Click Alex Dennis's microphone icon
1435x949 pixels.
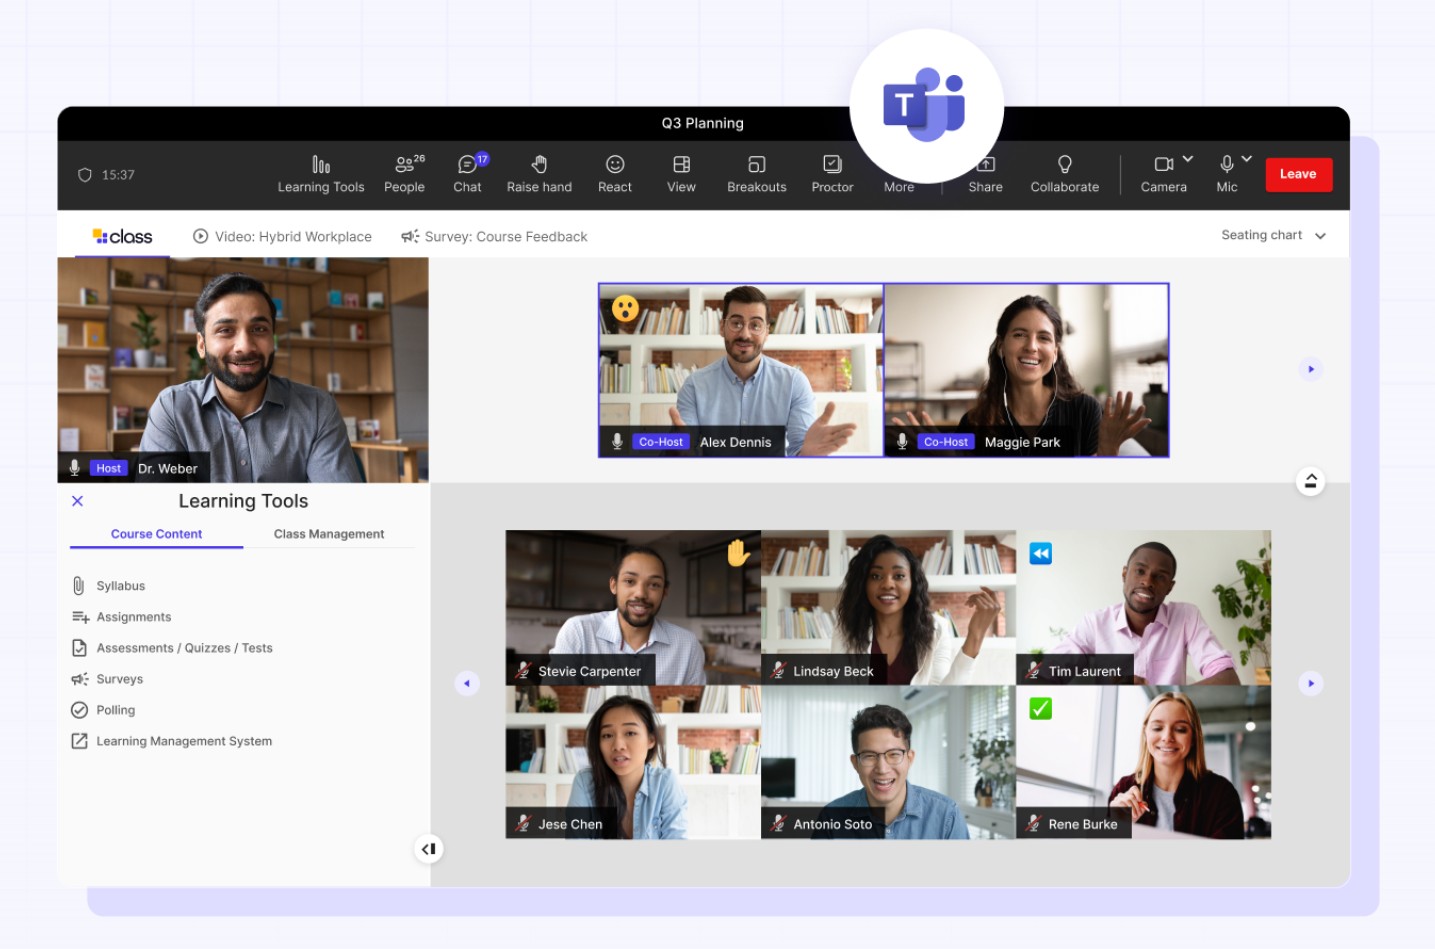click(x=617, y=442)
